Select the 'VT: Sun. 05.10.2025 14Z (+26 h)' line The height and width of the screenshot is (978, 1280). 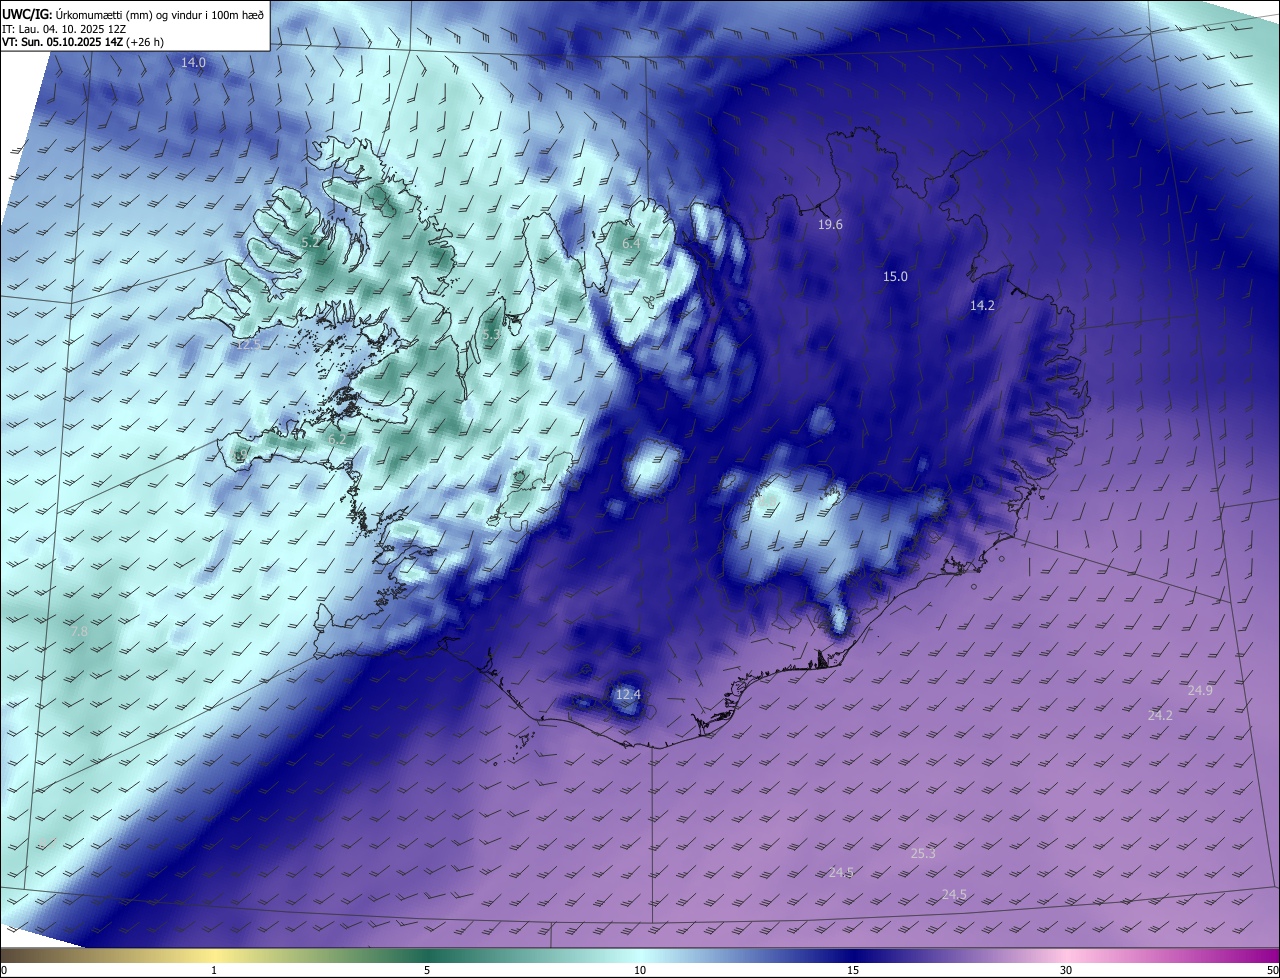(x=82, y=43)
